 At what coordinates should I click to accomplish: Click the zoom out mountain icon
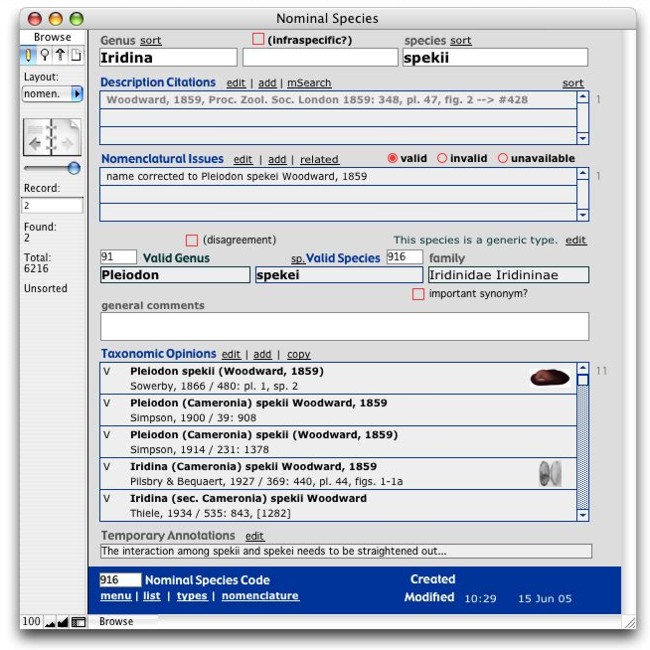(50, 622)
